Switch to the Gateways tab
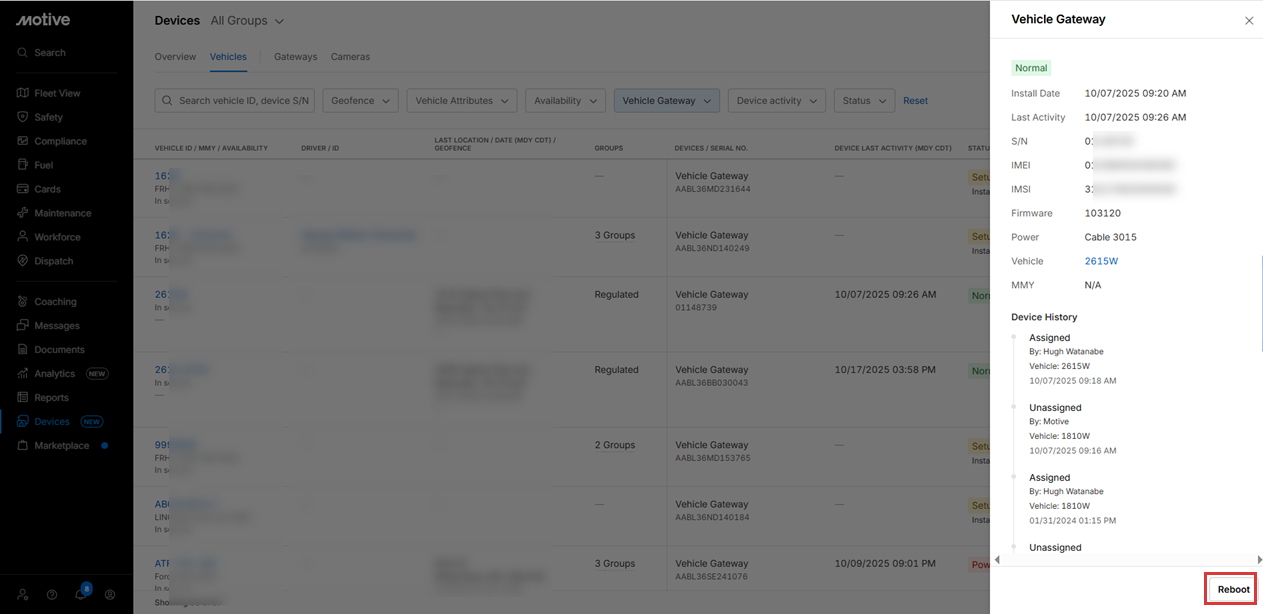 (x=295, y=57)
